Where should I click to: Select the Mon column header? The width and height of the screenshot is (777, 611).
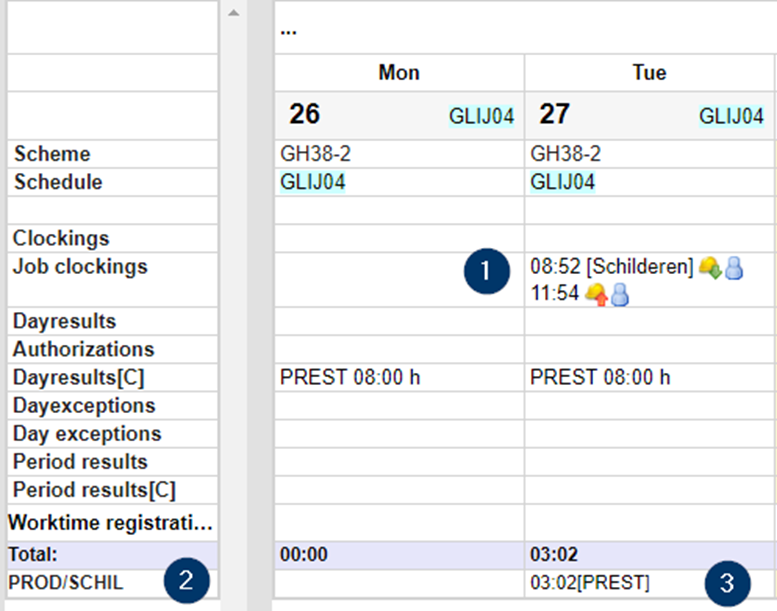pyautogui.click(x=399, y=73)
